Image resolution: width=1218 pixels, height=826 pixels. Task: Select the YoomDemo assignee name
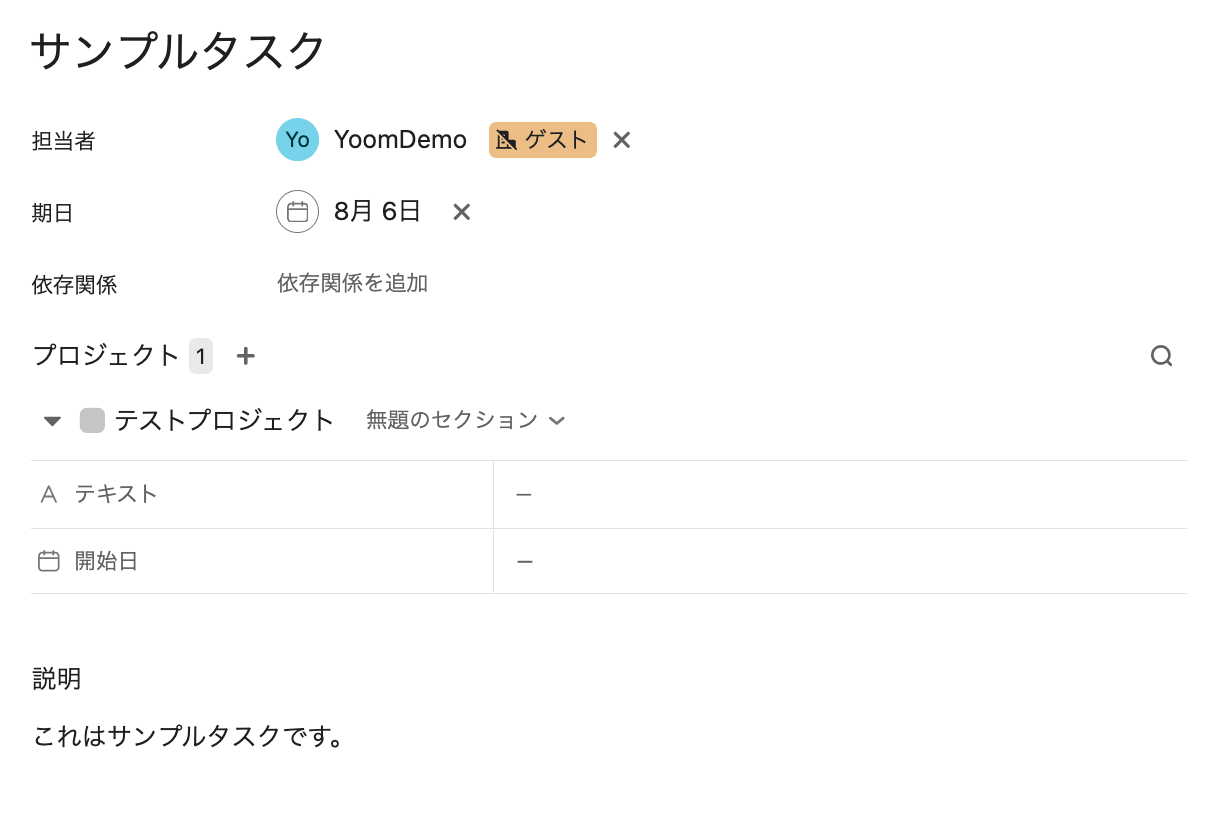(401, 140)
